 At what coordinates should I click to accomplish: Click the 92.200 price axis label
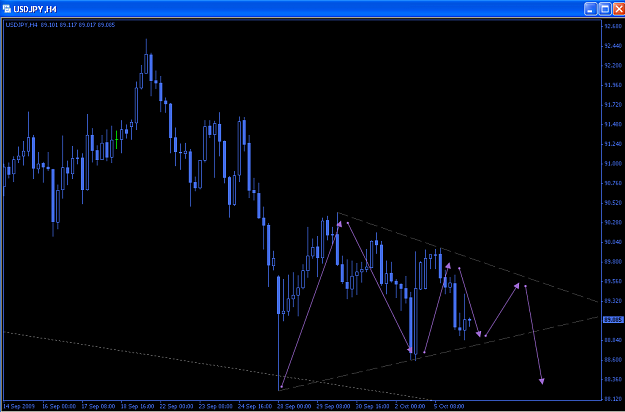(x=613, y=65)
